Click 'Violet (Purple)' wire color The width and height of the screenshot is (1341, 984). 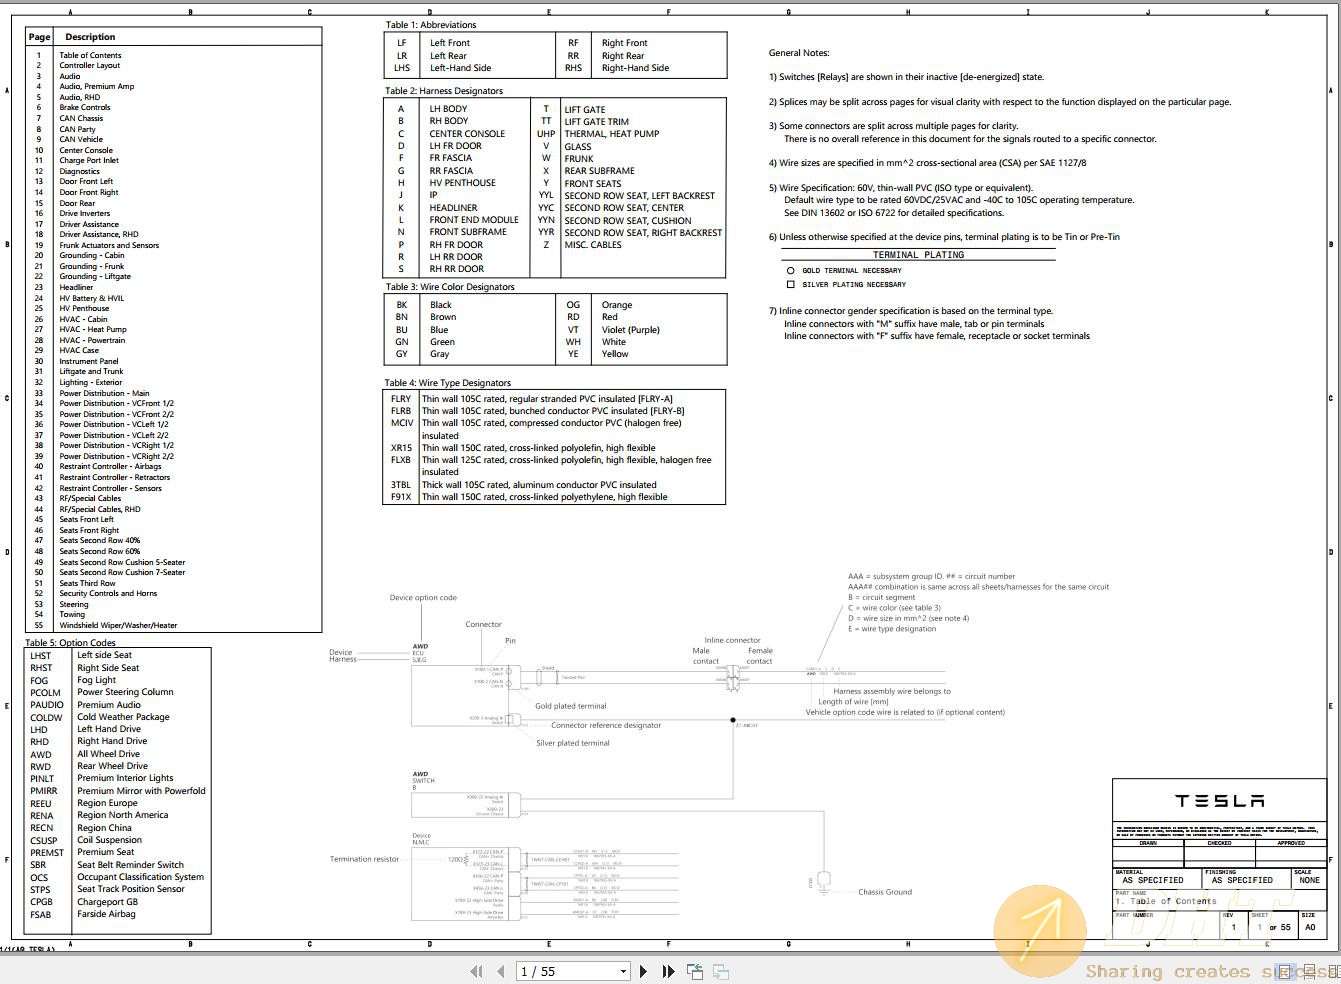pos(631,330)
